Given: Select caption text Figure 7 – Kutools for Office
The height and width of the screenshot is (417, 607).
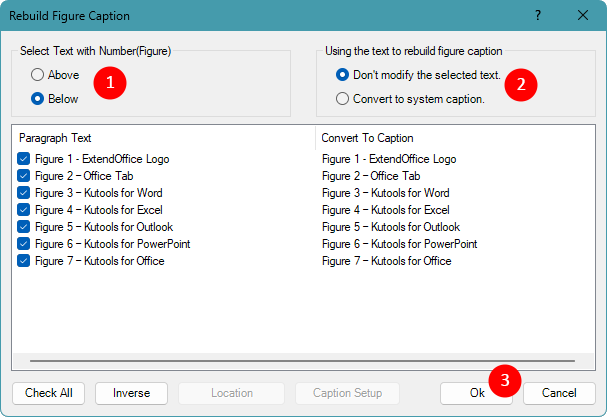Looking at the screenshot, I should click(387, 261).
